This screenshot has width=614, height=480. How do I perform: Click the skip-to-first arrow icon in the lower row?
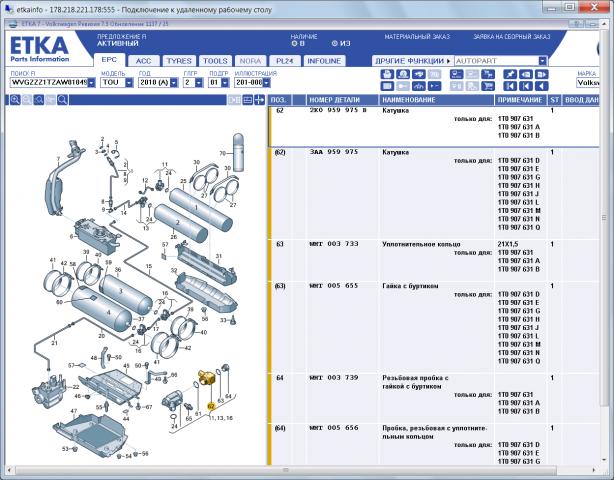click(510, 86)
